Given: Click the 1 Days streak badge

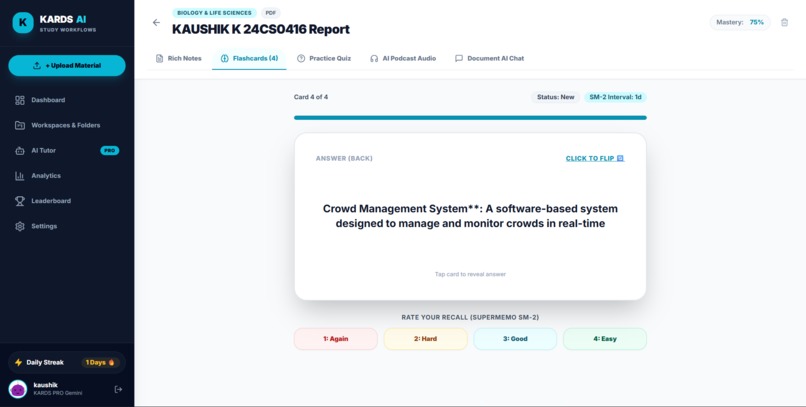Looking at the screenshot, I should (100, 362).
